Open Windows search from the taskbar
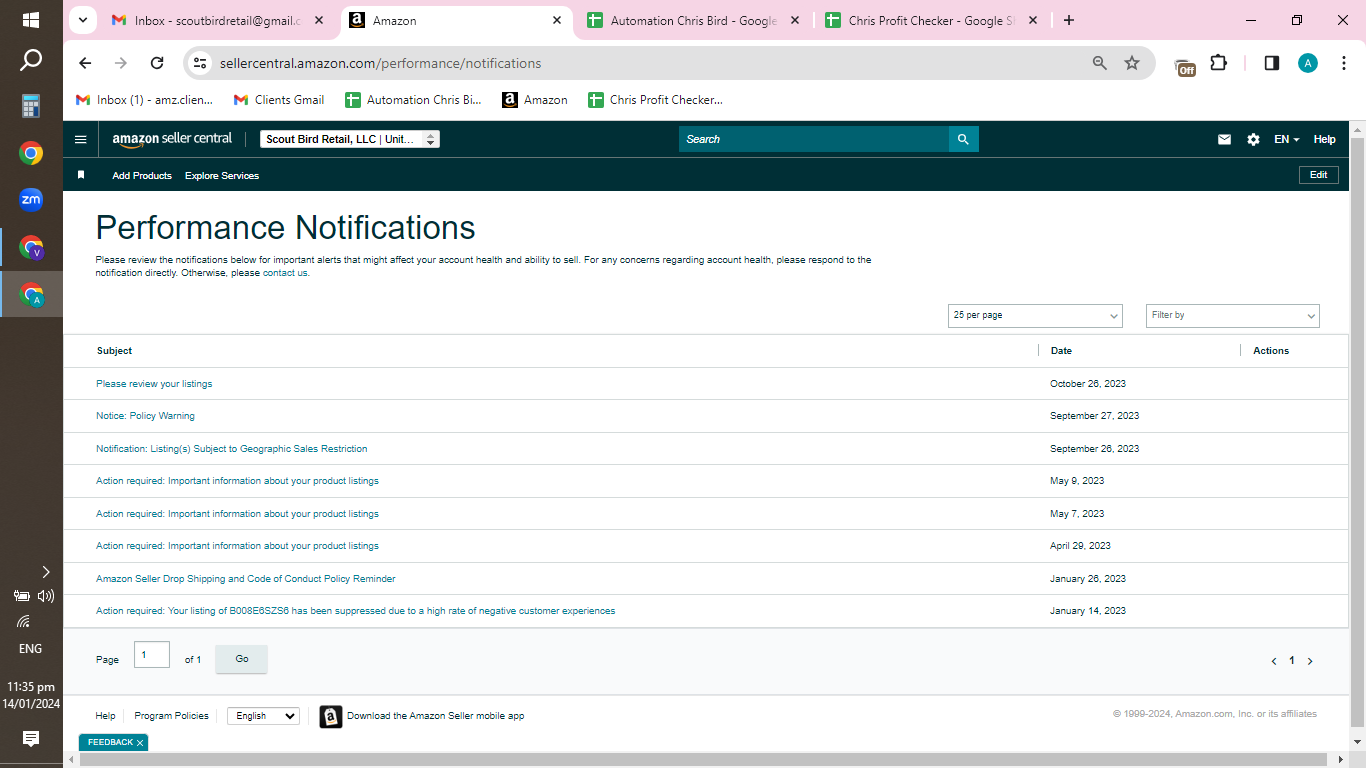1366x768 pixels. pyautogui.click(x=31, y=61)
